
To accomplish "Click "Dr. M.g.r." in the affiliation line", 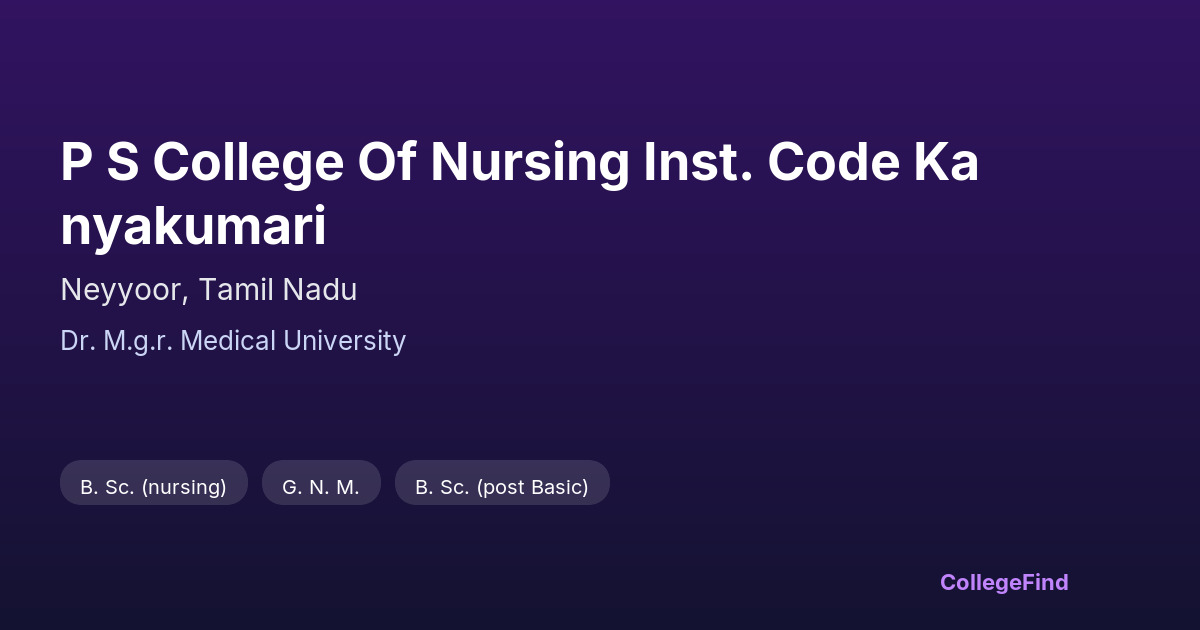I will pyautogui.click(x=117, y=341).
